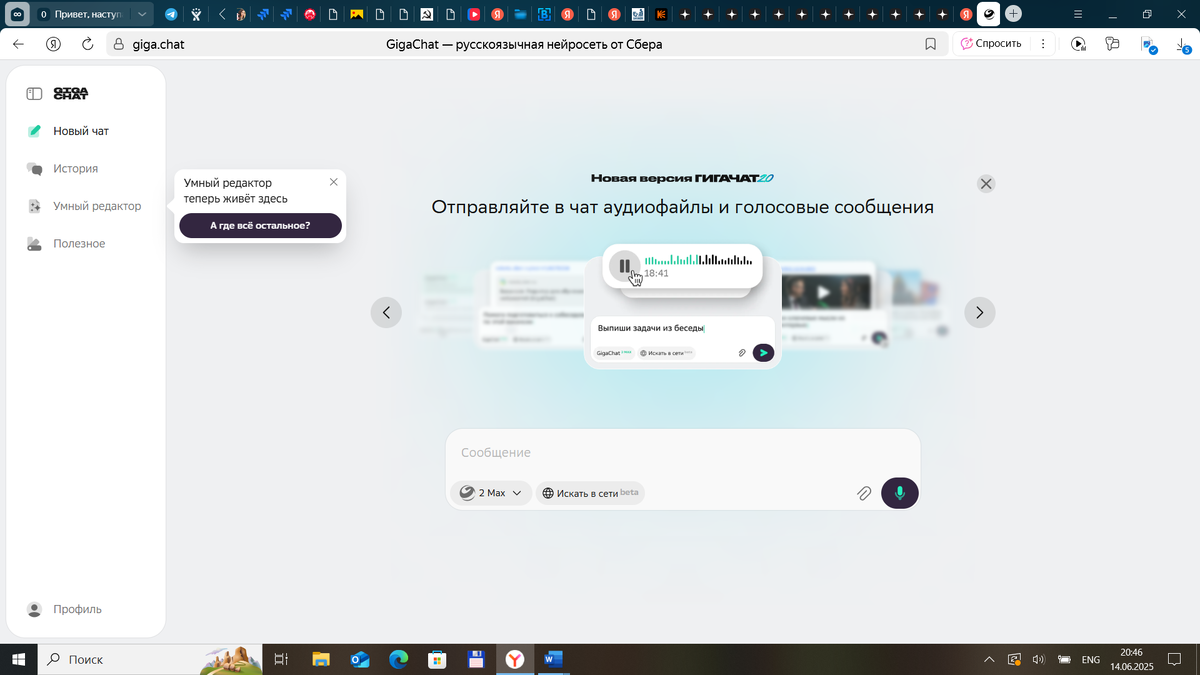Click the Сообщение input field
The width and height of the screenshot is (1200, 675).
pyautogui.click(x=682, y=453)
